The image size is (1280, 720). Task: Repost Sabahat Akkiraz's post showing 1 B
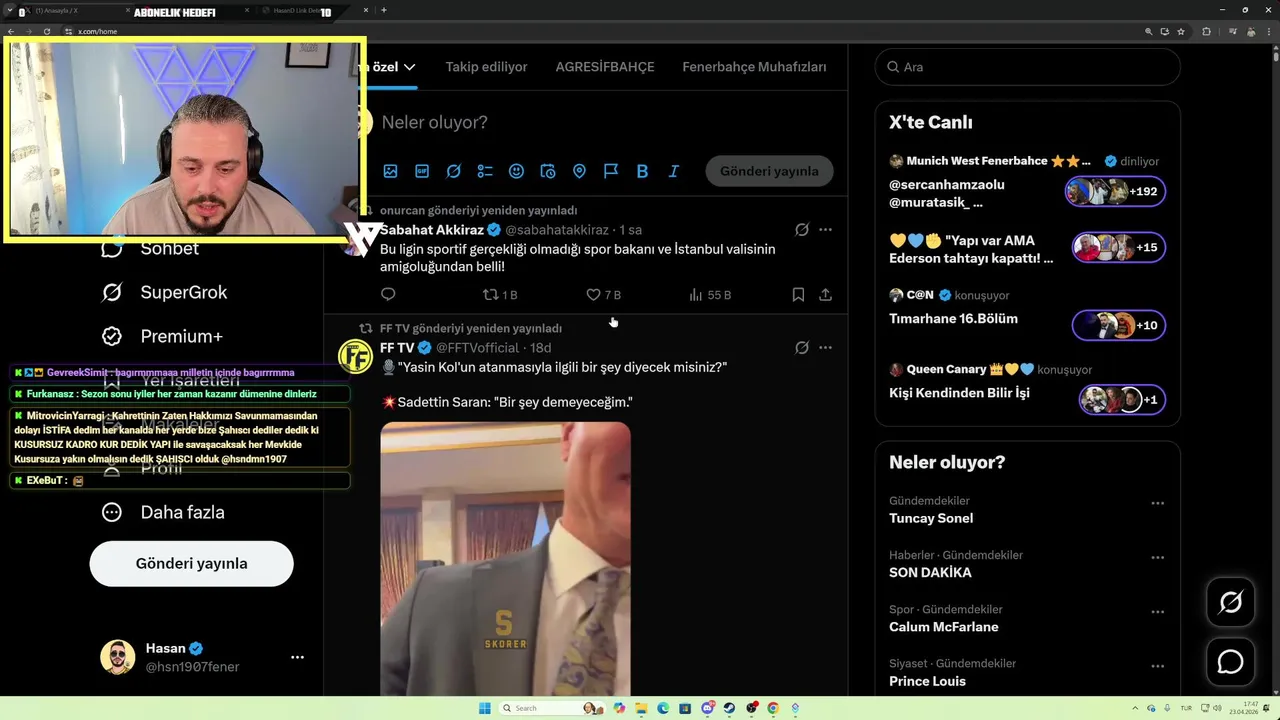499,295
